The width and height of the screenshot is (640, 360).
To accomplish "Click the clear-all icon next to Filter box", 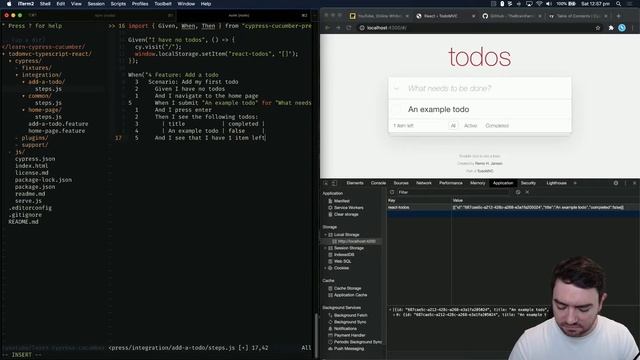I will (x=518, y=192).
